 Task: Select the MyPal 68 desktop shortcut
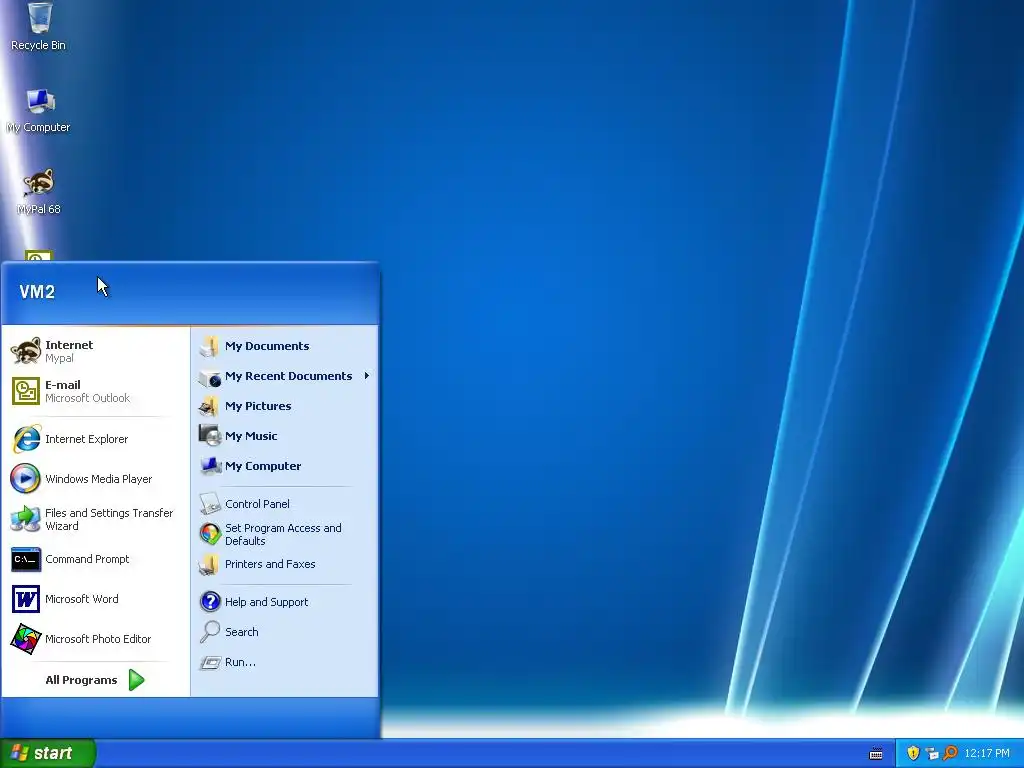(x=39, y=183)
